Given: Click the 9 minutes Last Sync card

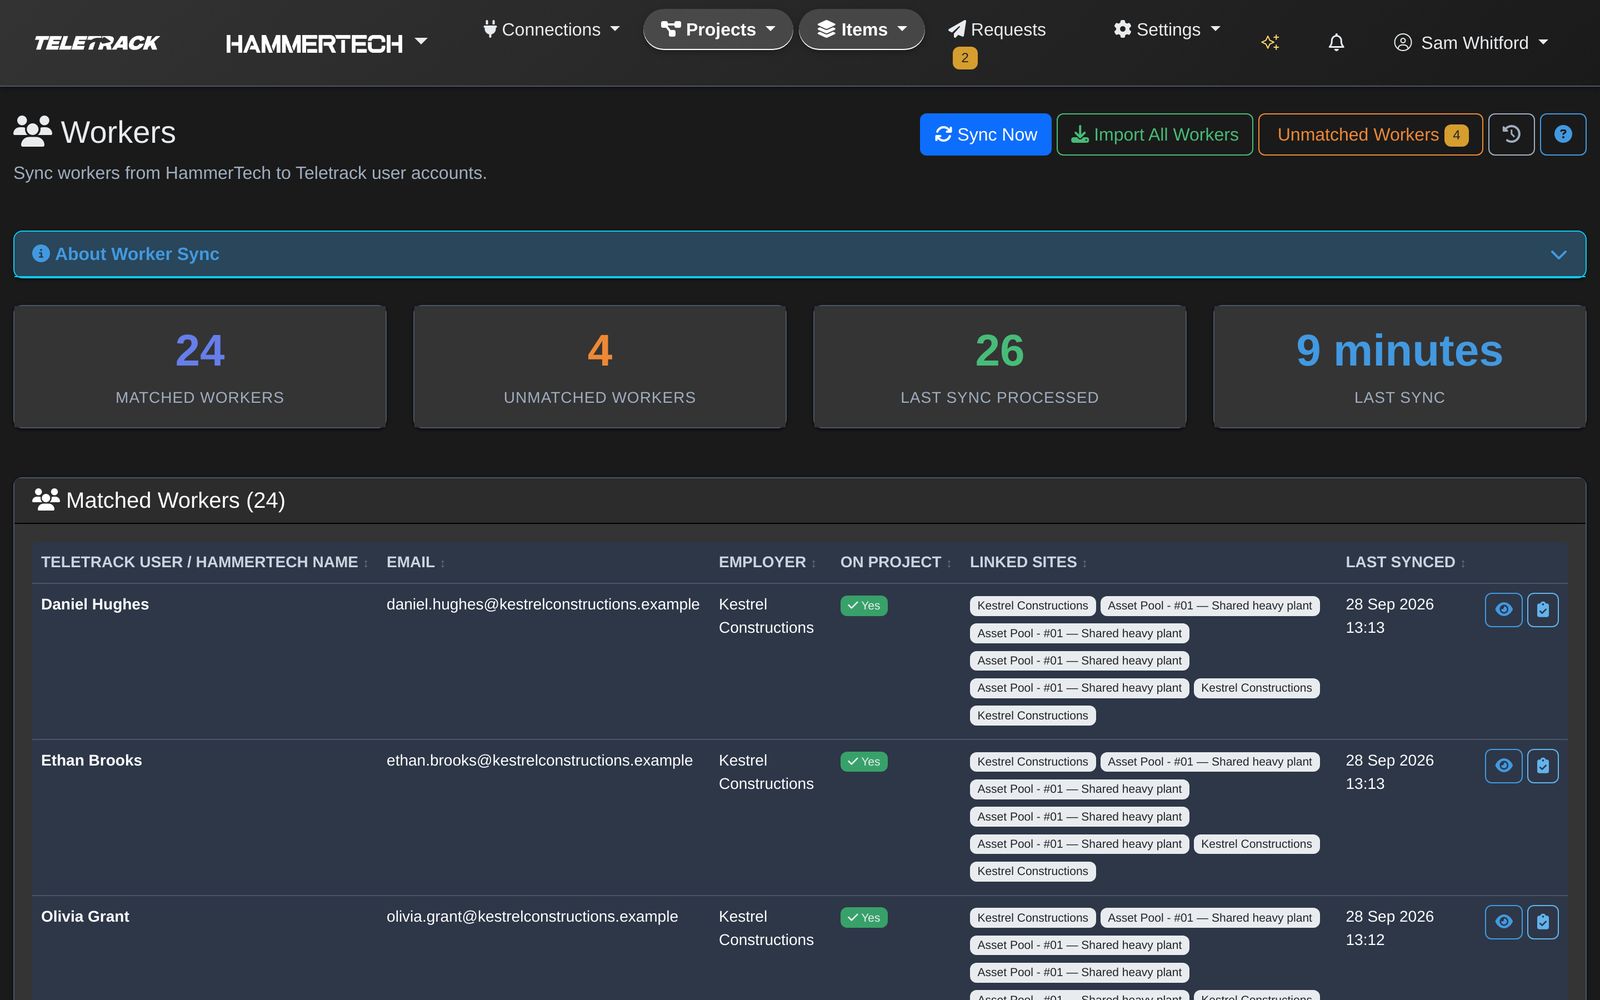Looking at the screenshot, I should (1400, 367).
